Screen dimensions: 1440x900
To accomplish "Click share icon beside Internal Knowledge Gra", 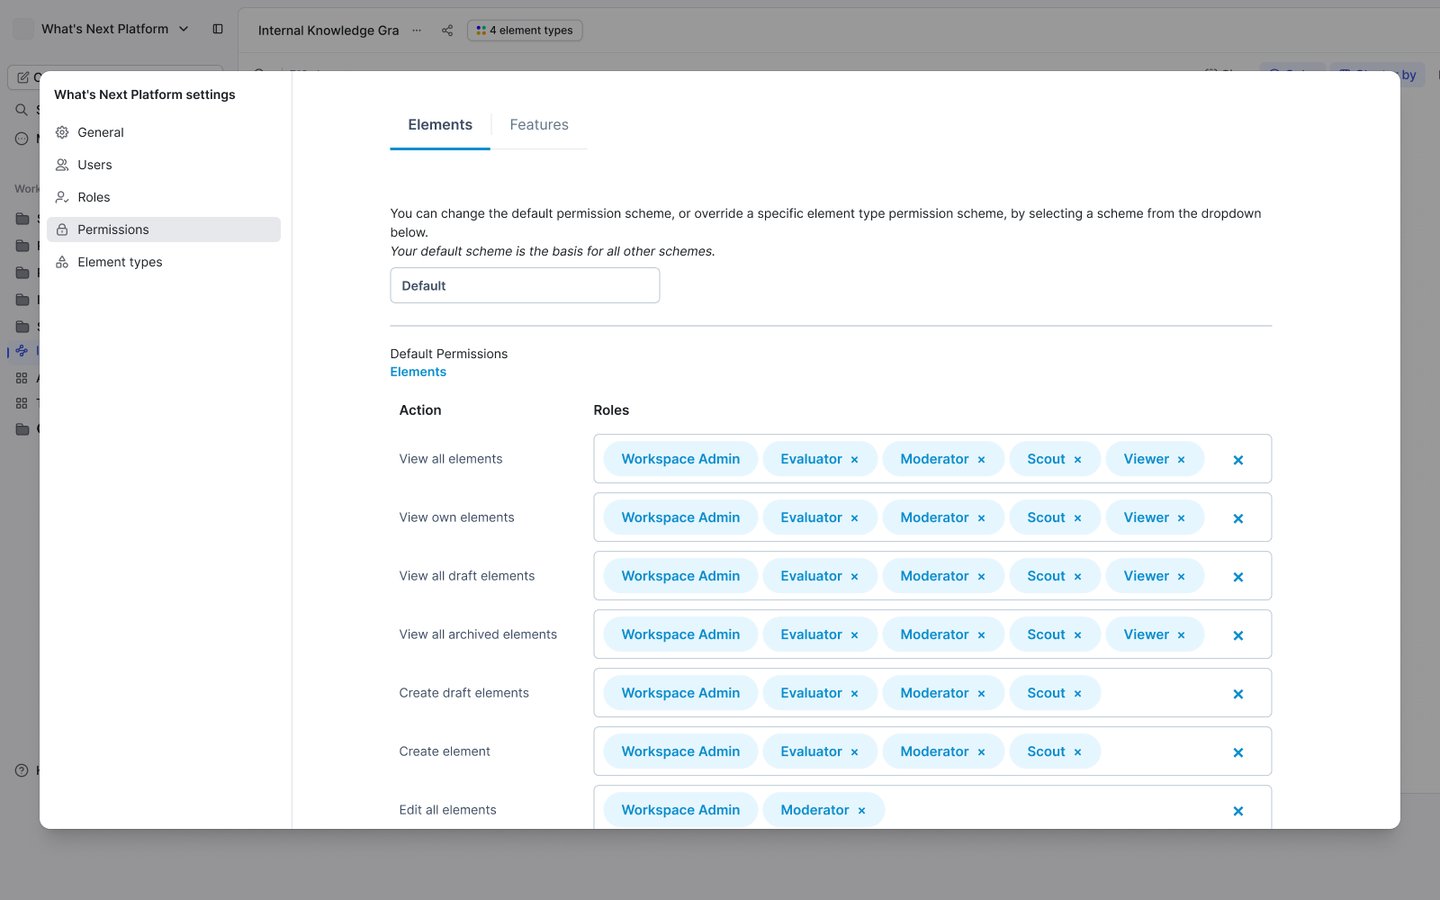I will point(447,30).
